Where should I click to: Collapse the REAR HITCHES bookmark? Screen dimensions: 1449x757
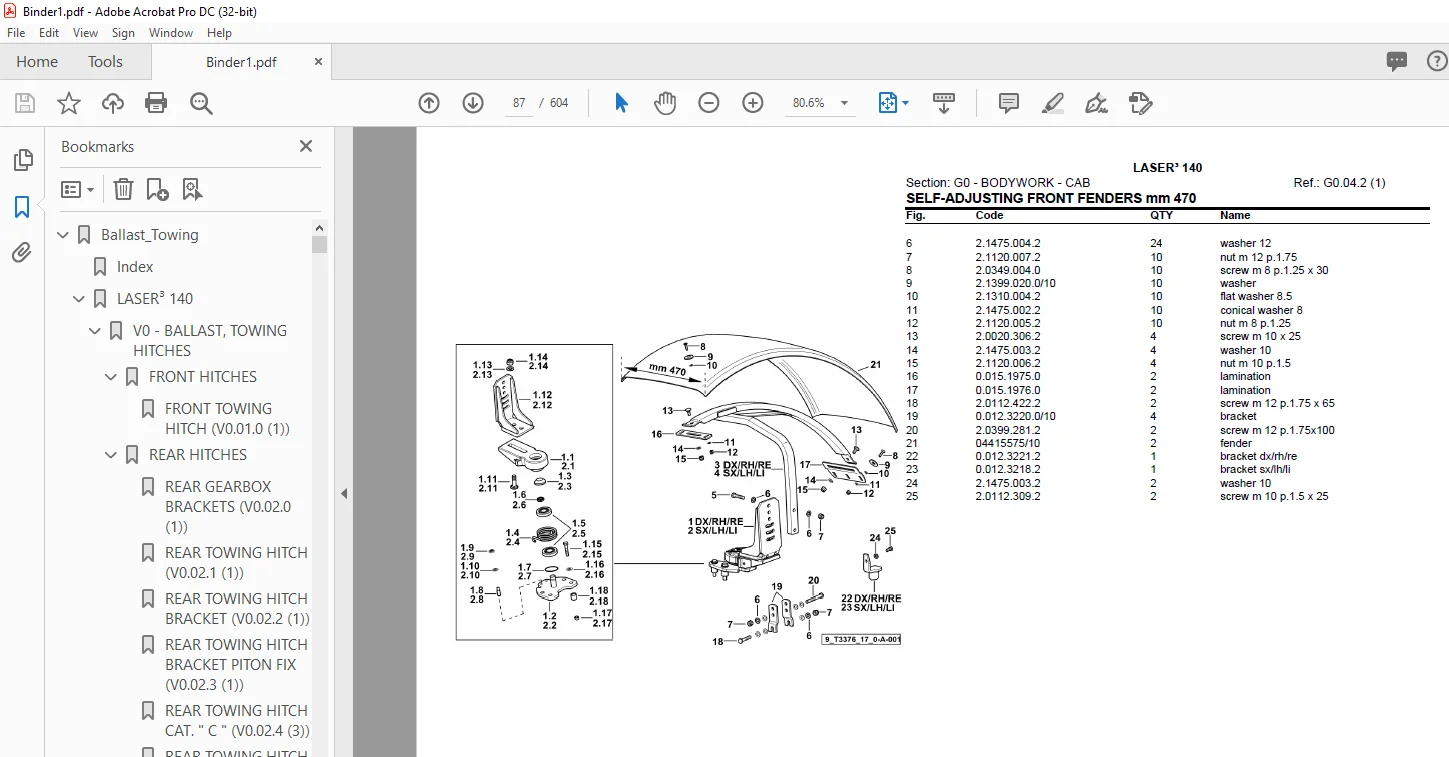pos(112,455)
